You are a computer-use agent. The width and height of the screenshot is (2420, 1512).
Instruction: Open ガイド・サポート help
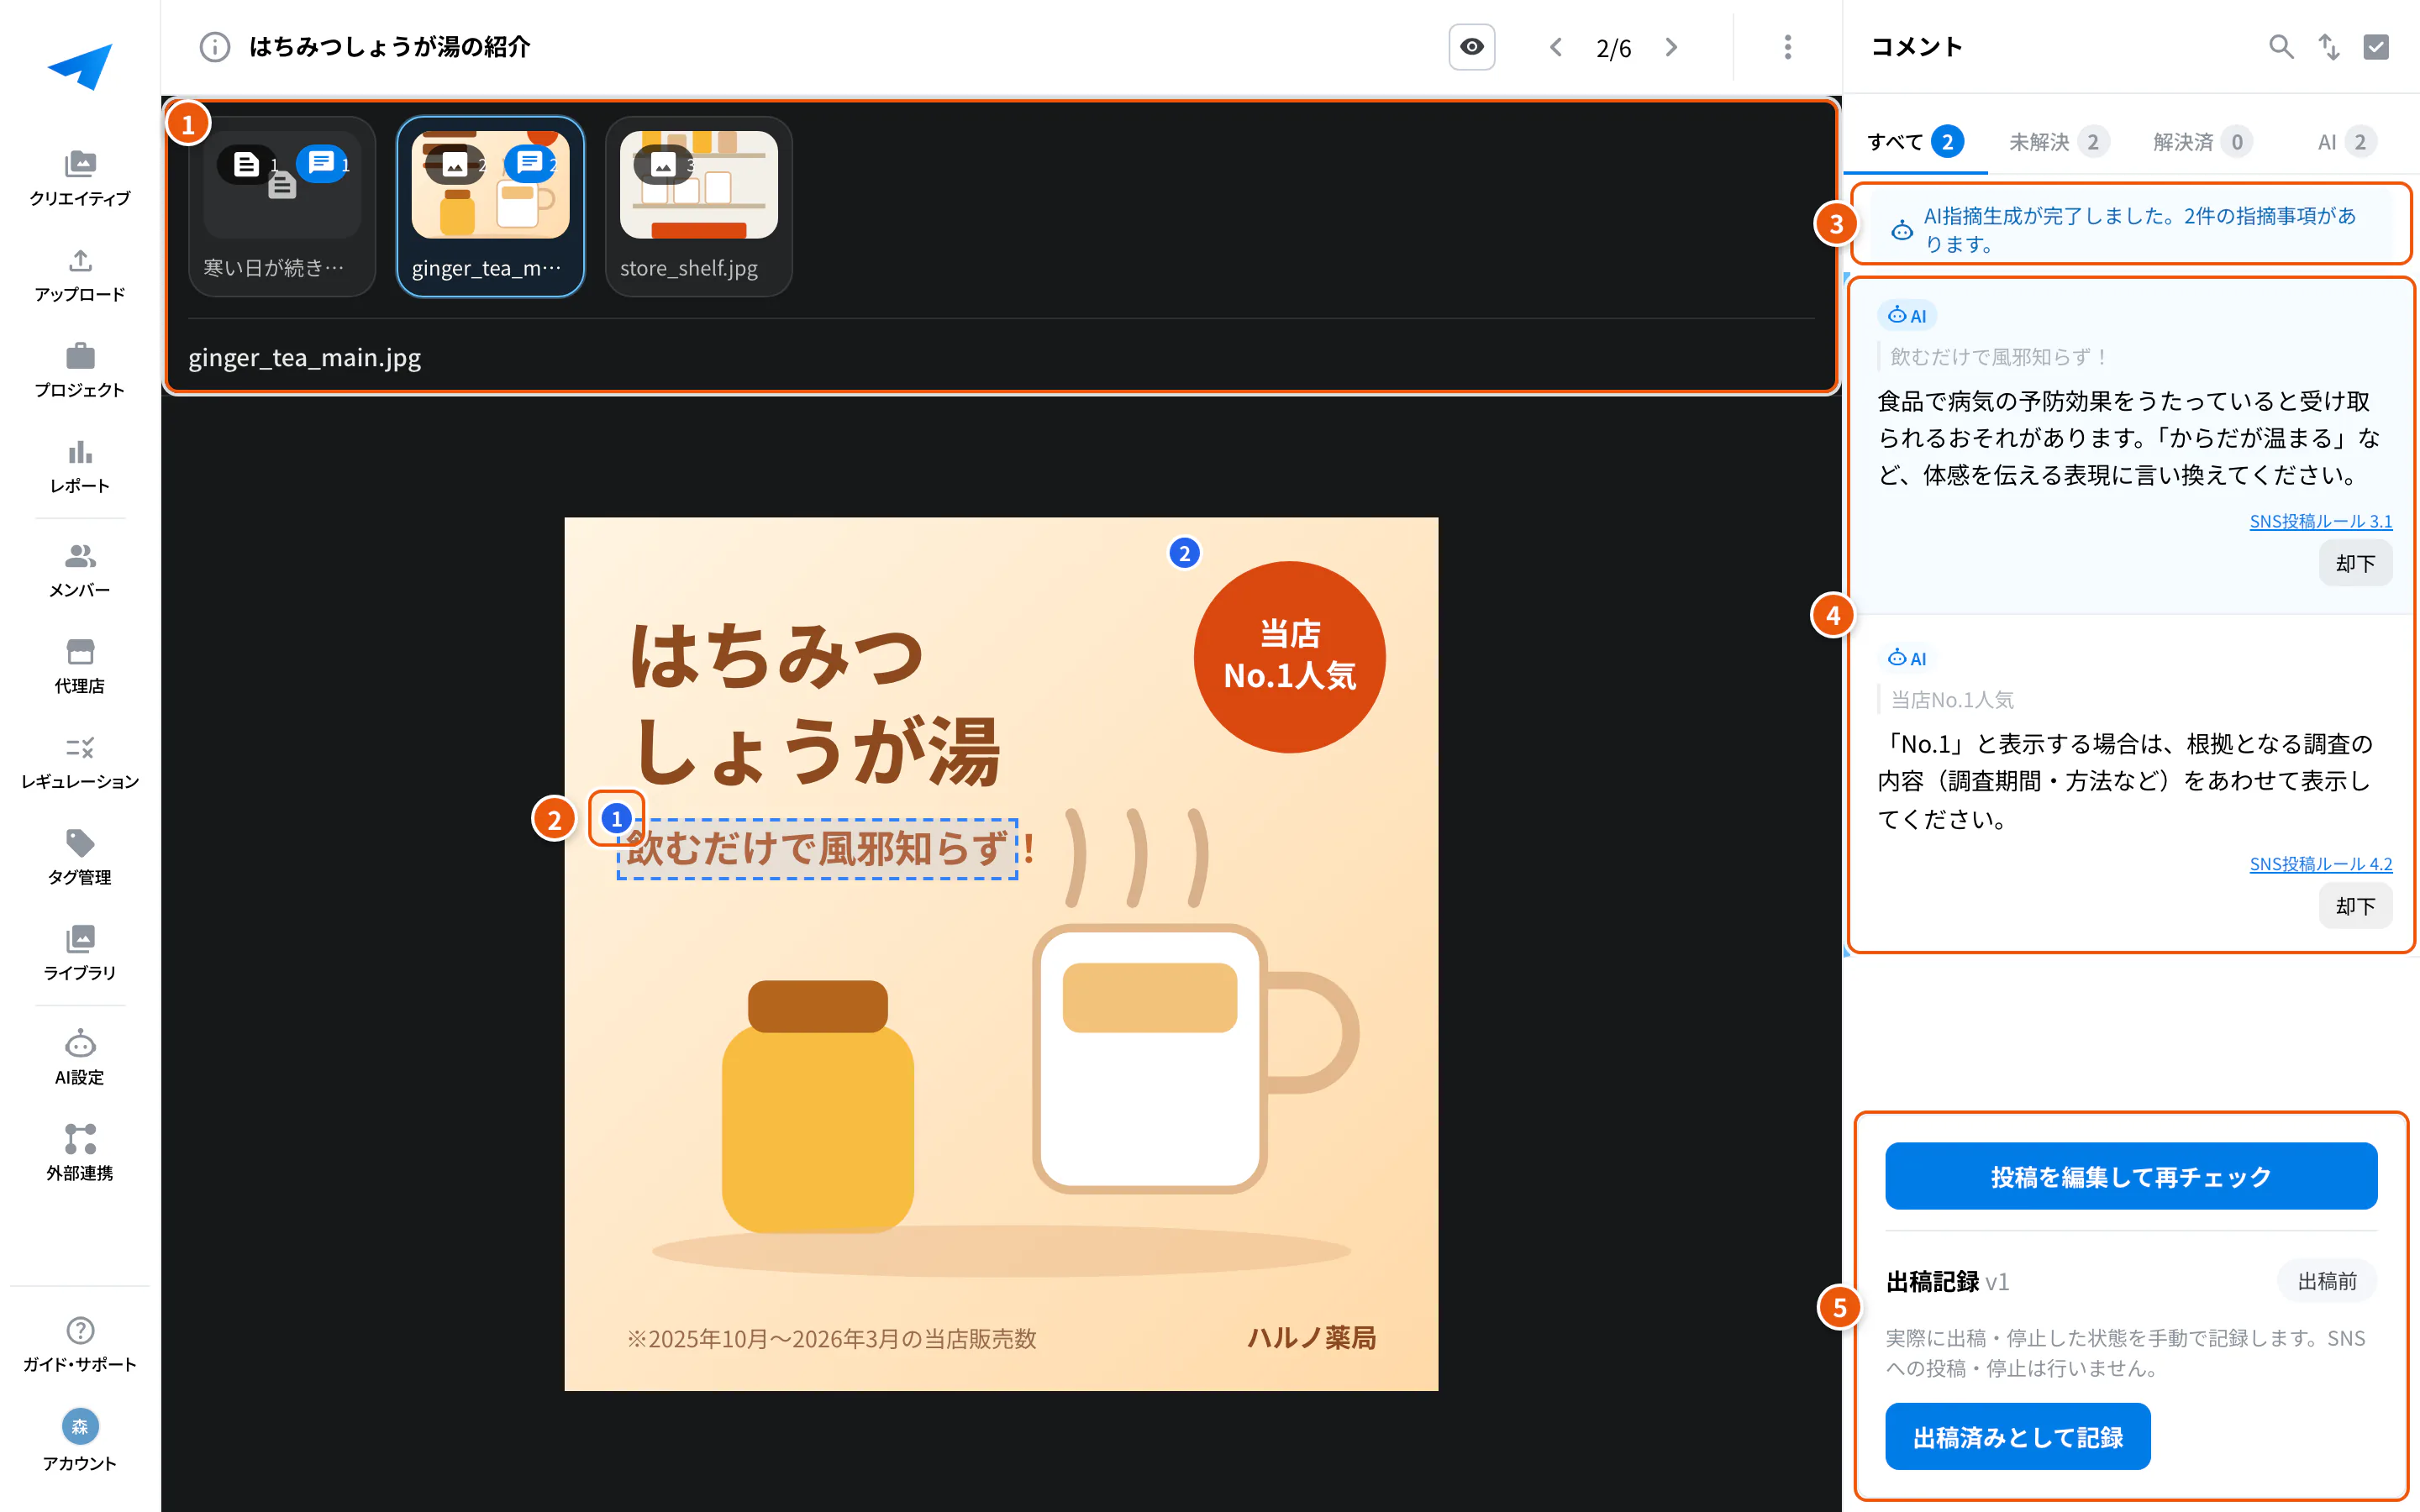click(80, 1345)
